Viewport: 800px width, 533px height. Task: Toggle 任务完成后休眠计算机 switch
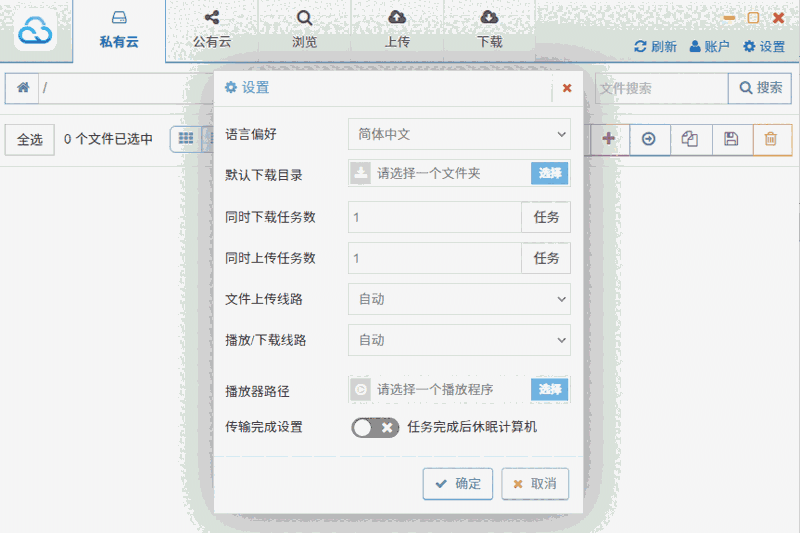click(375, 427)
